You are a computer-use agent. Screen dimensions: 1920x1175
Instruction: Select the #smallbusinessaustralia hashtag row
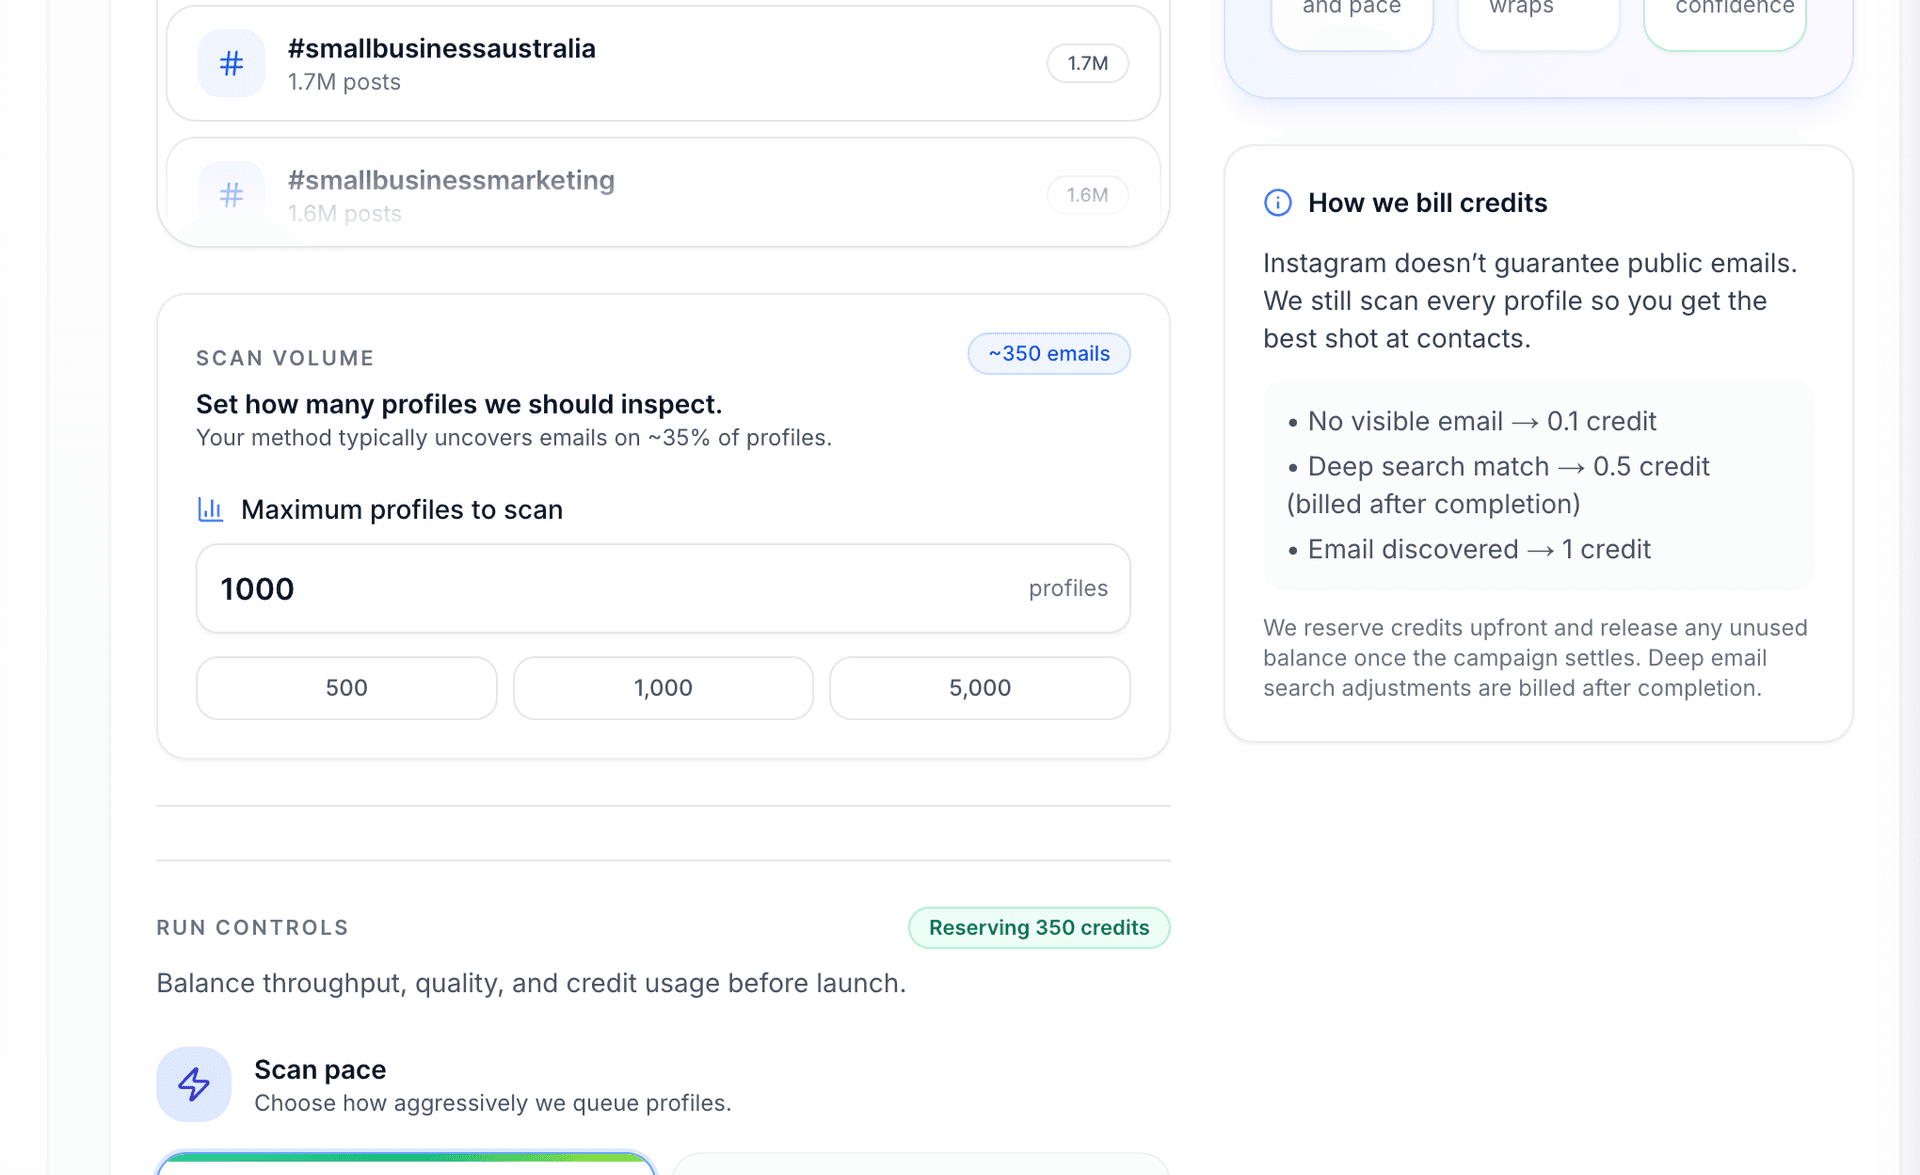click(662, 64)
